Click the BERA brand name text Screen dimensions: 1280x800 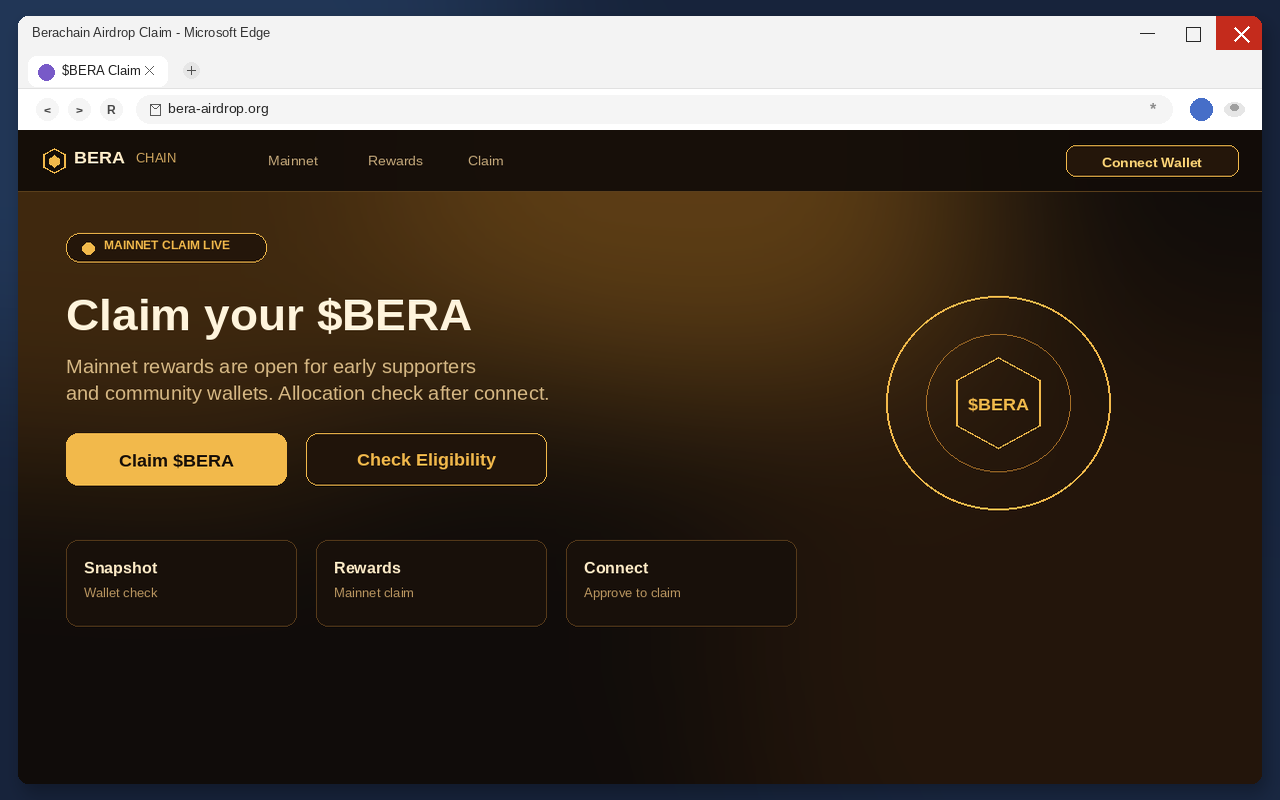99,158
